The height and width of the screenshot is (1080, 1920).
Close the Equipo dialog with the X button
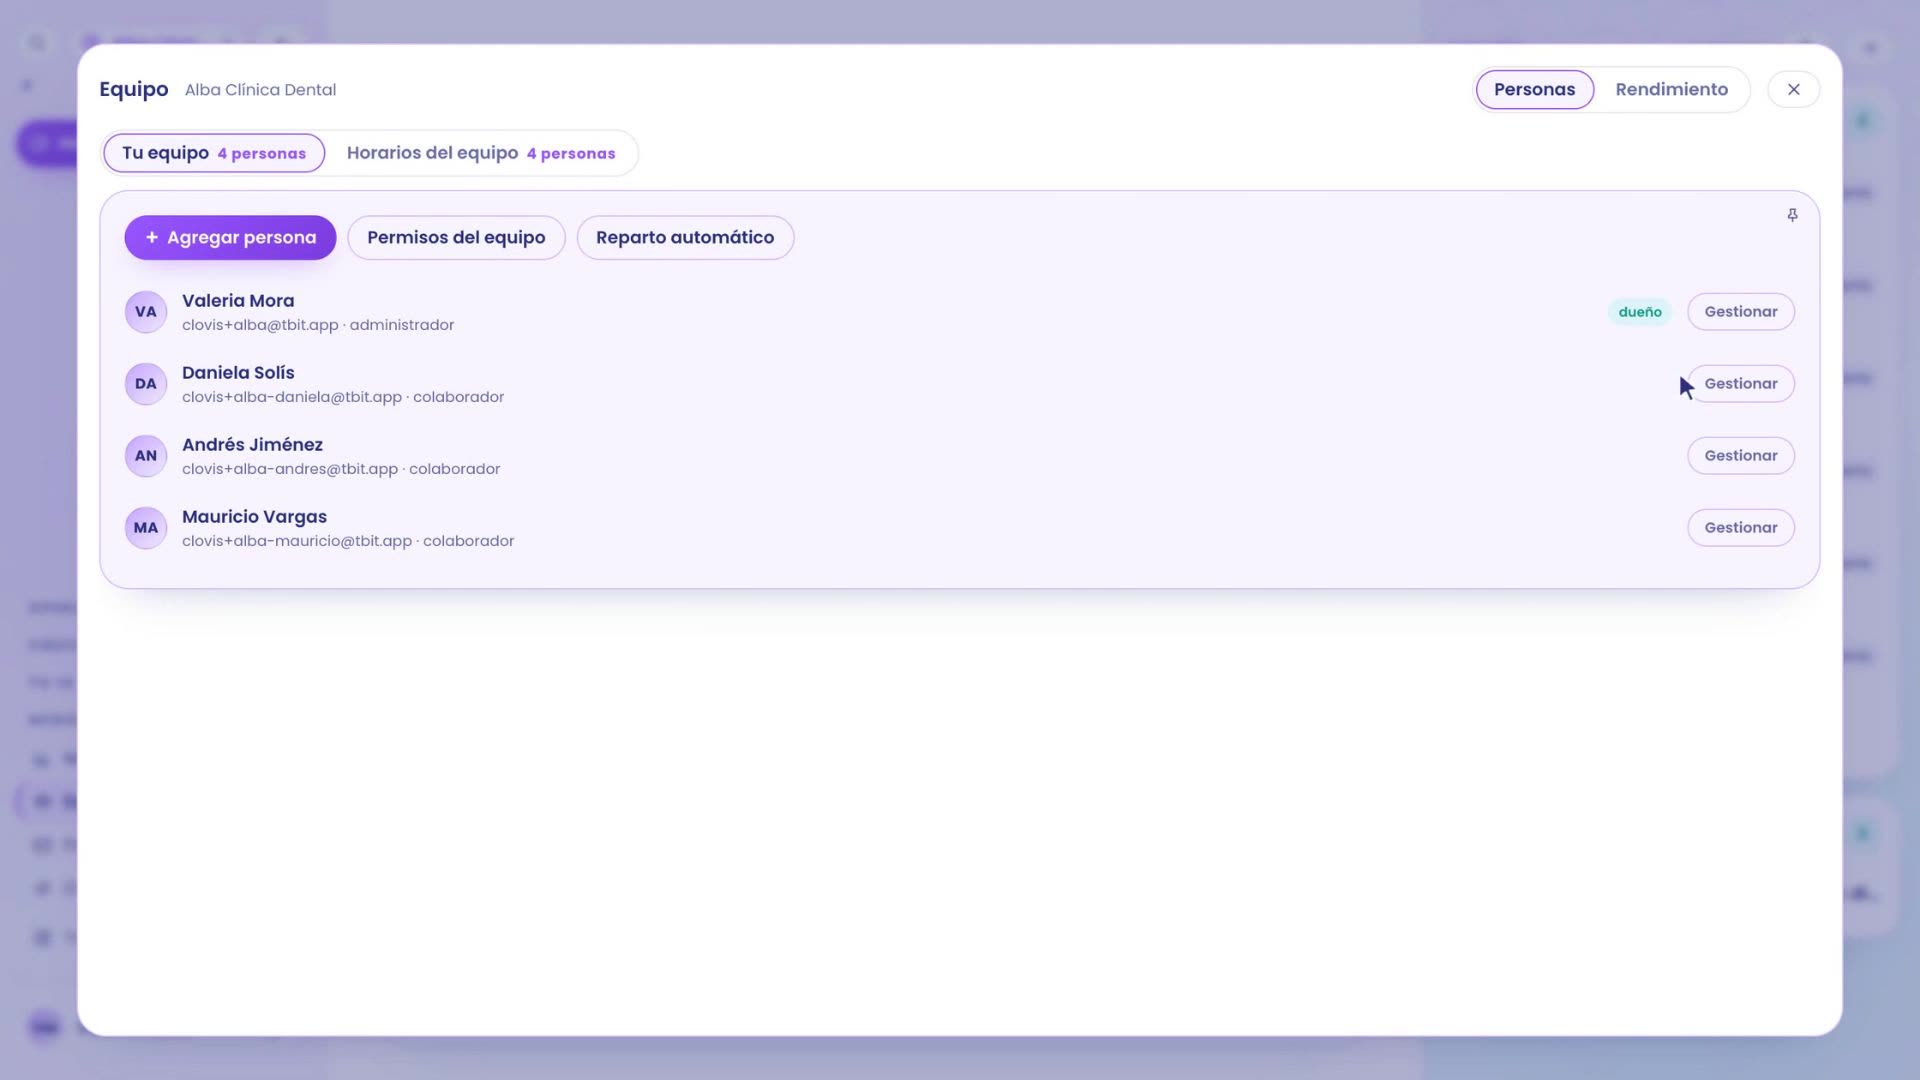point(1794,90)
